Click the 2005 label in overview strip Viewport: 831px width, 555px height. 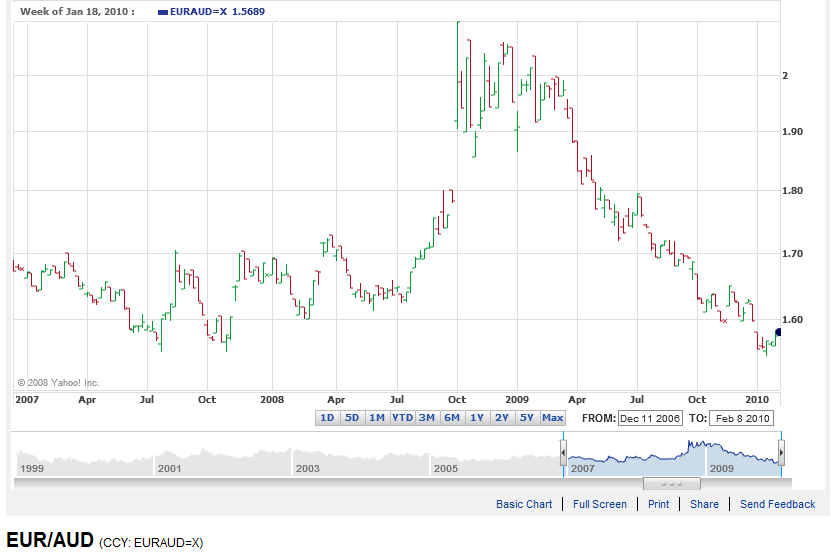[445, 469]
